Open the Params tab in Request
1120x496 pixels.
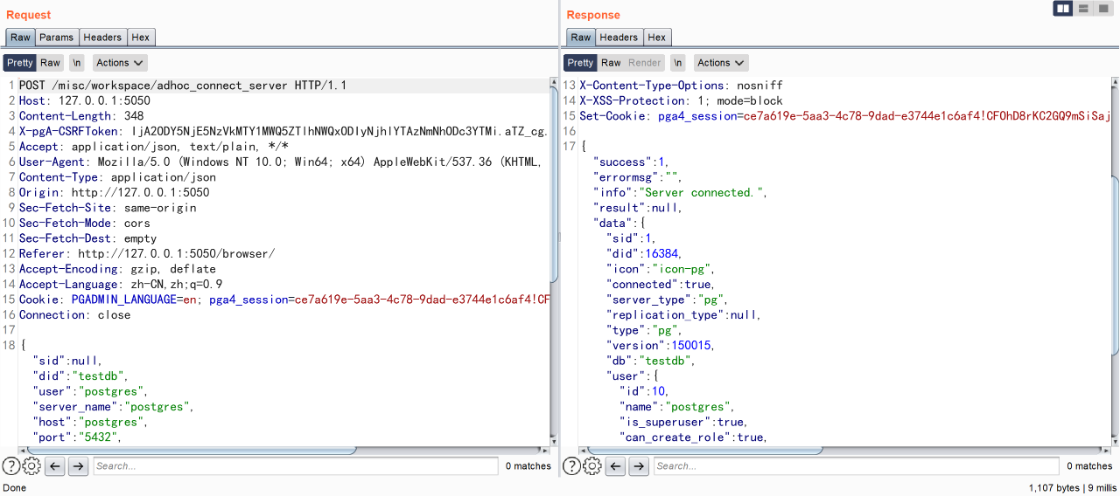click(57, 37)
